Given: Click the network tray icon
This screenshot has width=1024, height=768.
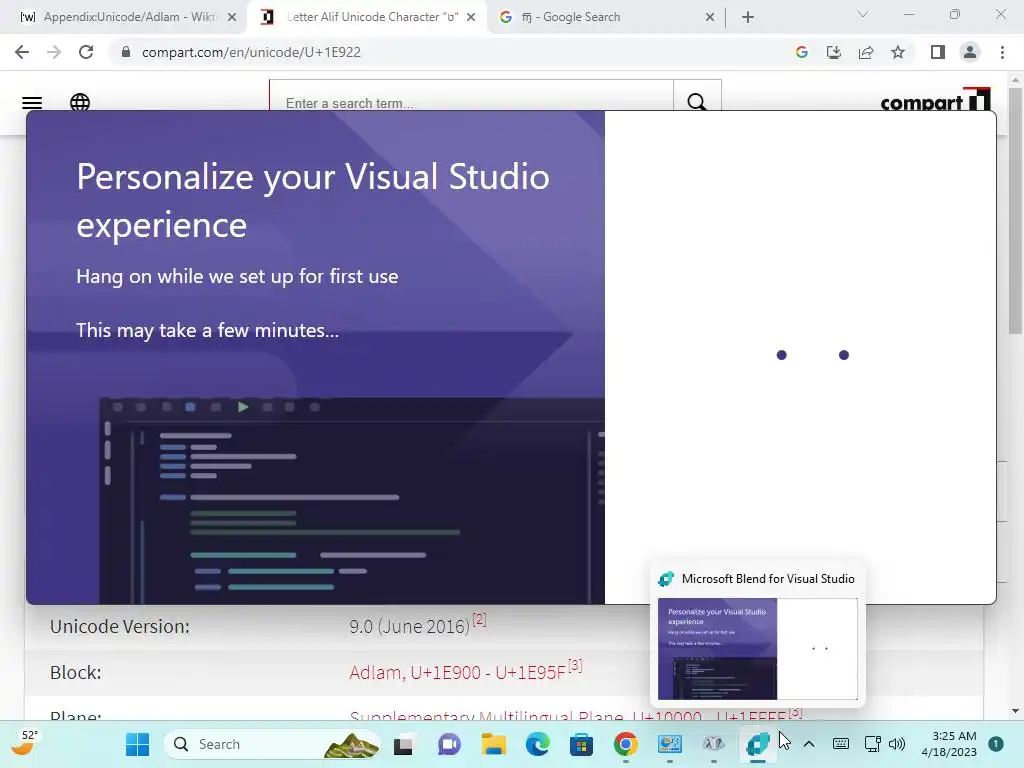Looking at the screenshot, I should [872, 744].
